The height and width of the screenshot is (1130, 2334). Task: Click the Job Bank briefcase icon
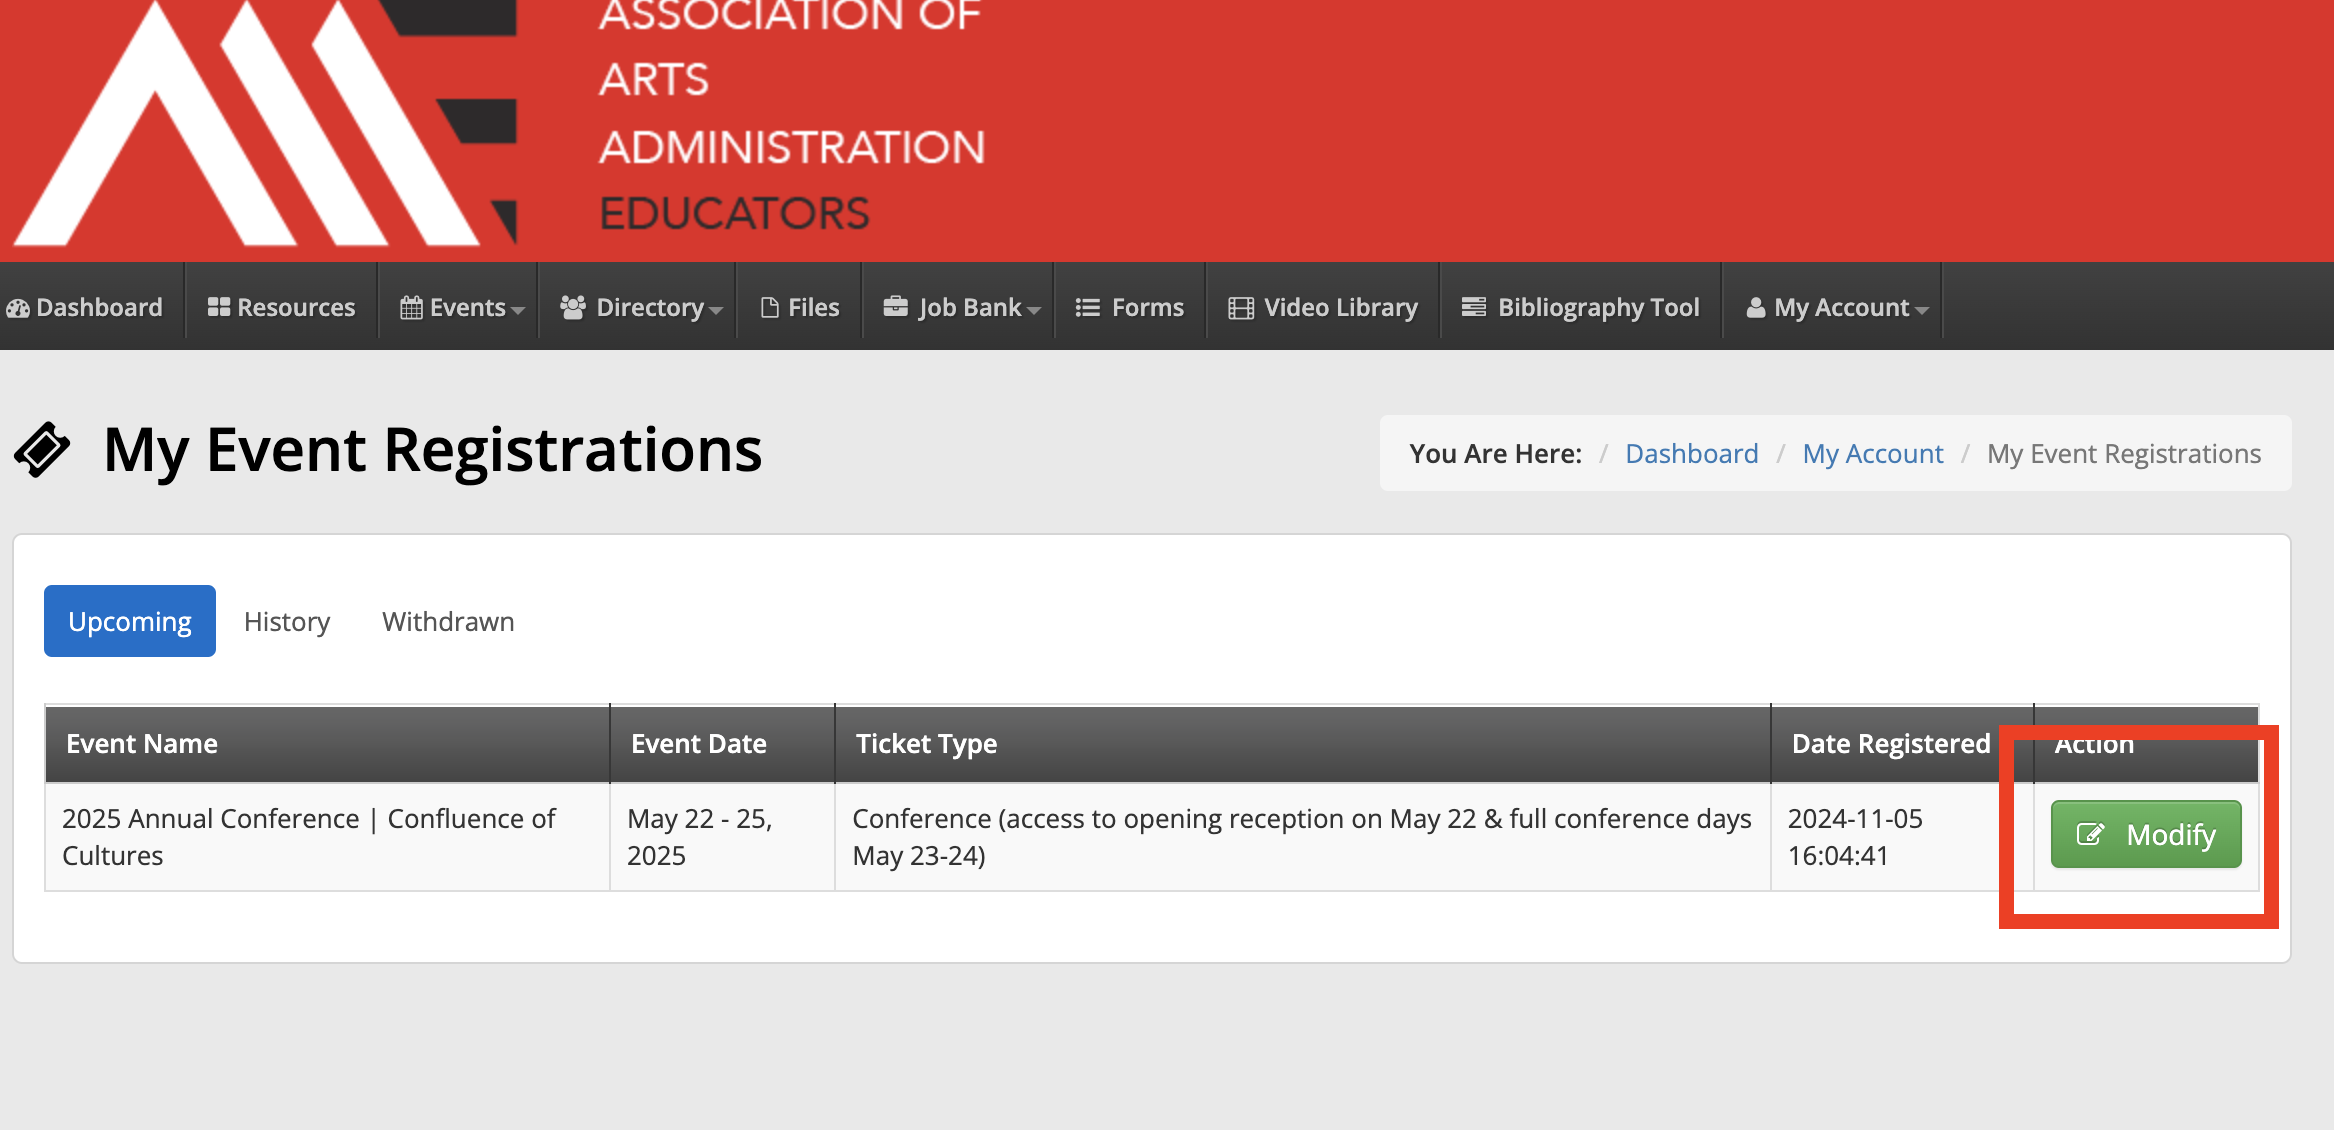(896, 306)
